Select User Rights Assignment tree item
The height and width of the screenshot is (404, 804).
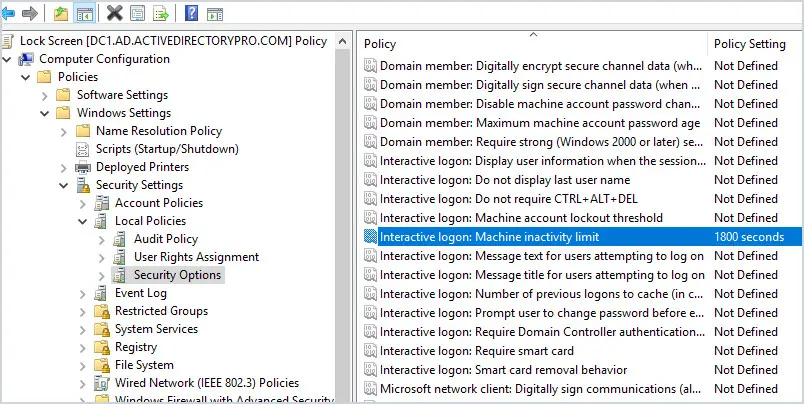coord(196,257)
